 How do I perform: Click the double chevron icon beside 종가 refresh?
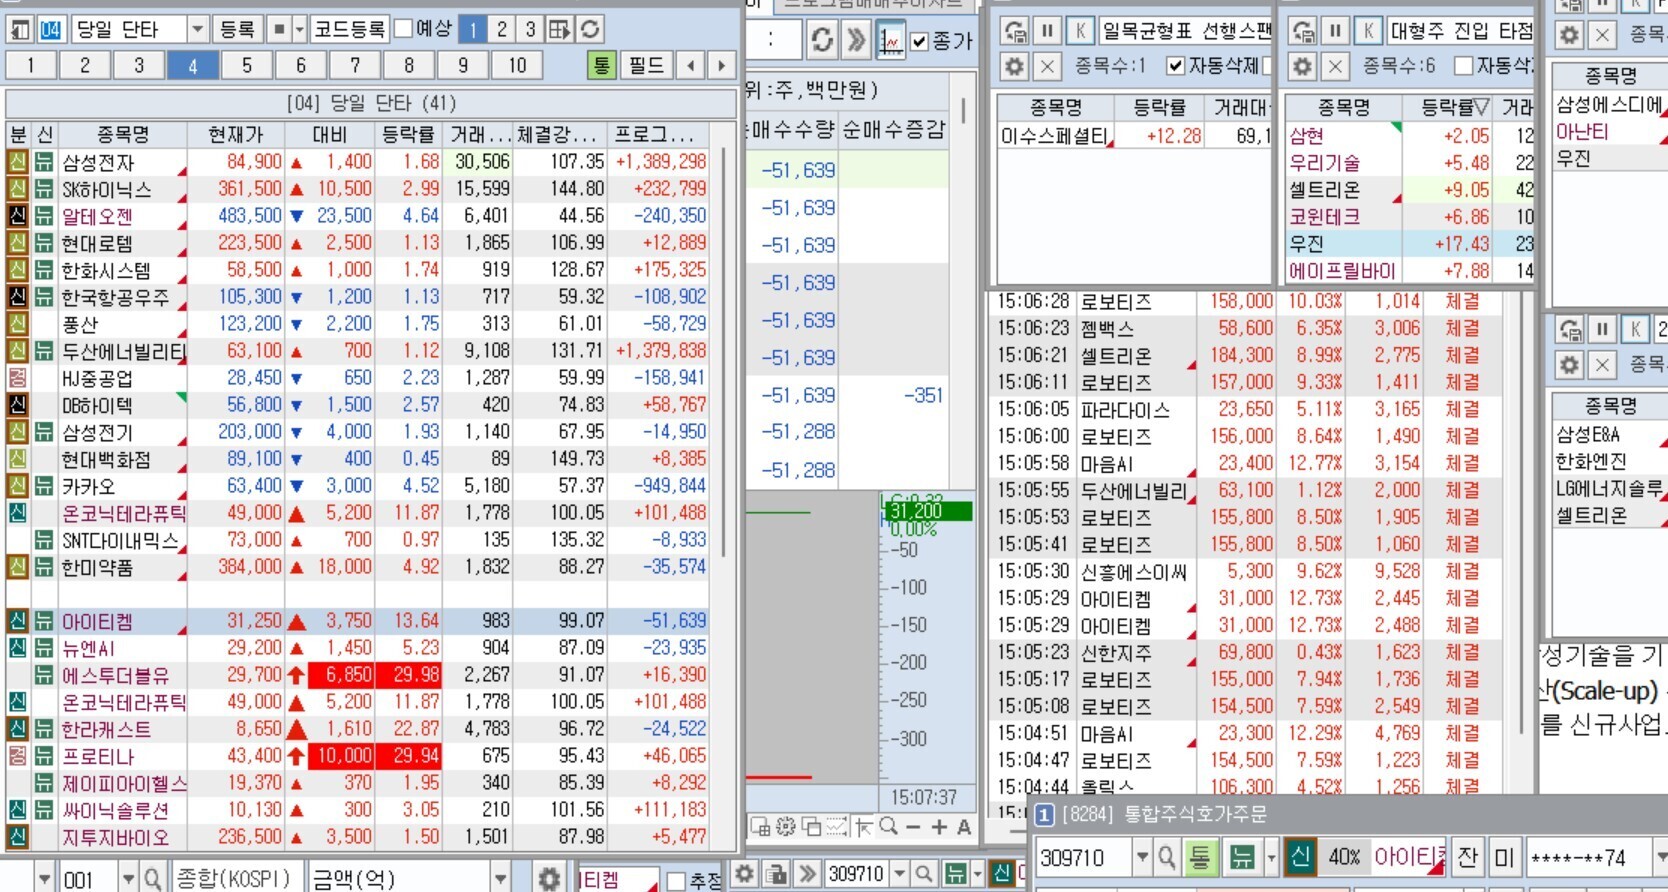[856, 40]
